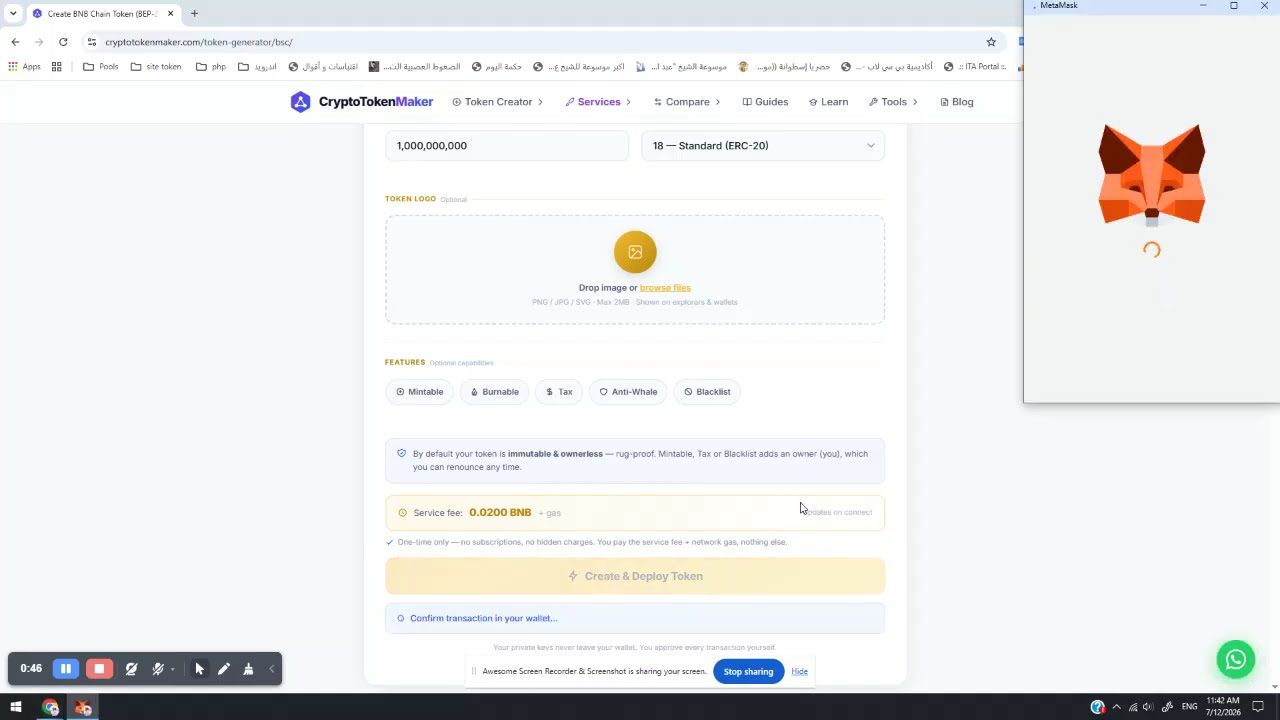Click the browser reload icon

point(63,42)
